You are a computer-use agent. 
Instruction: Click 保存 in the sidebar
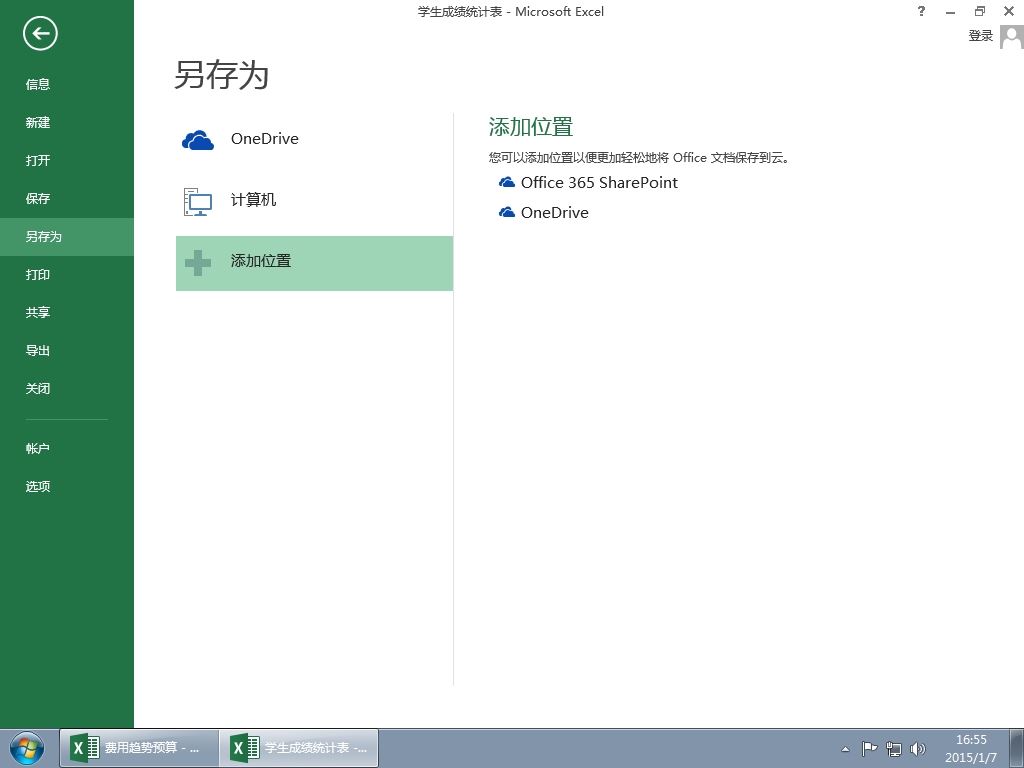pos(38,199)
